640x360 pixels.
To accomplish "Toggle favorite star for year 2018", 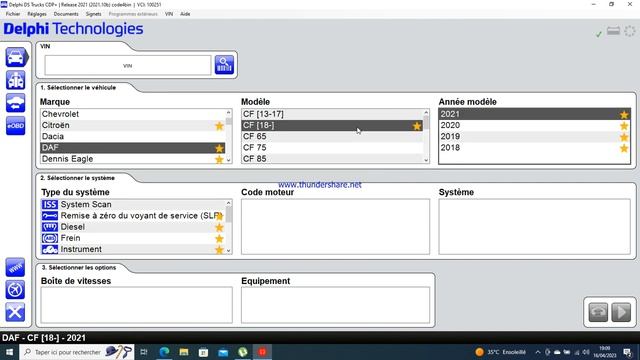I will click(x=624, y=148).
